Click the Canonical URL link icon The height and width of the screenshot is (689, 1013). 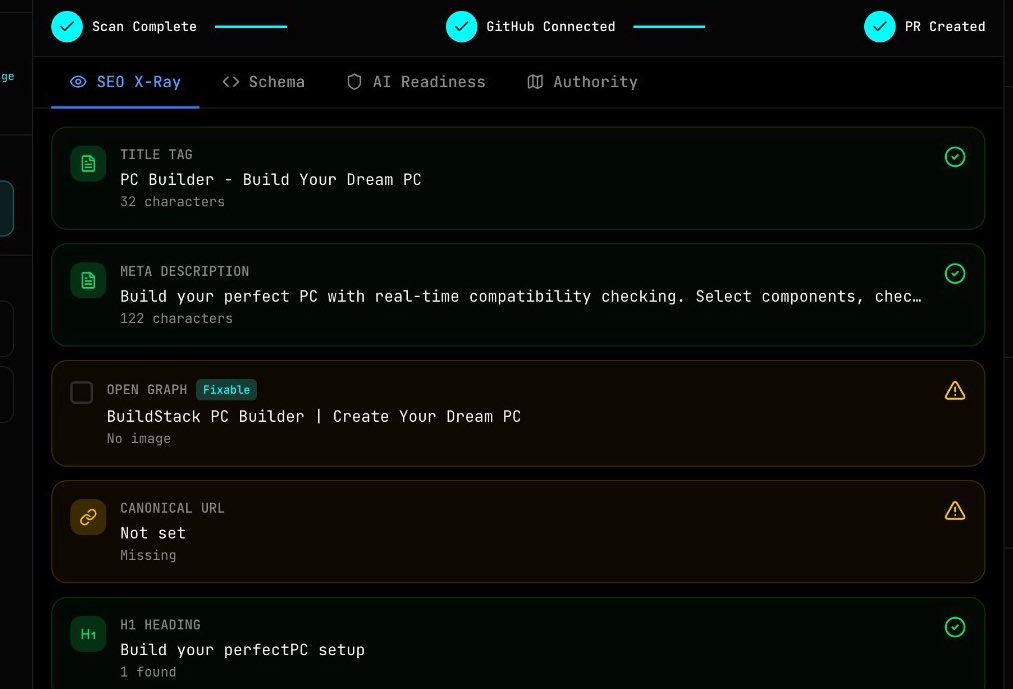(x=89, y=517)
